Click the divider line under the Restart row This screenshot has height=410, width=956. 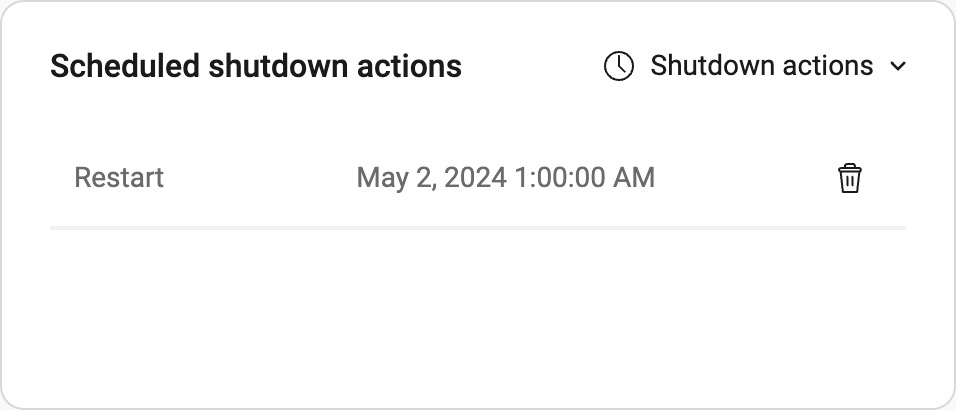pos(478,228)
